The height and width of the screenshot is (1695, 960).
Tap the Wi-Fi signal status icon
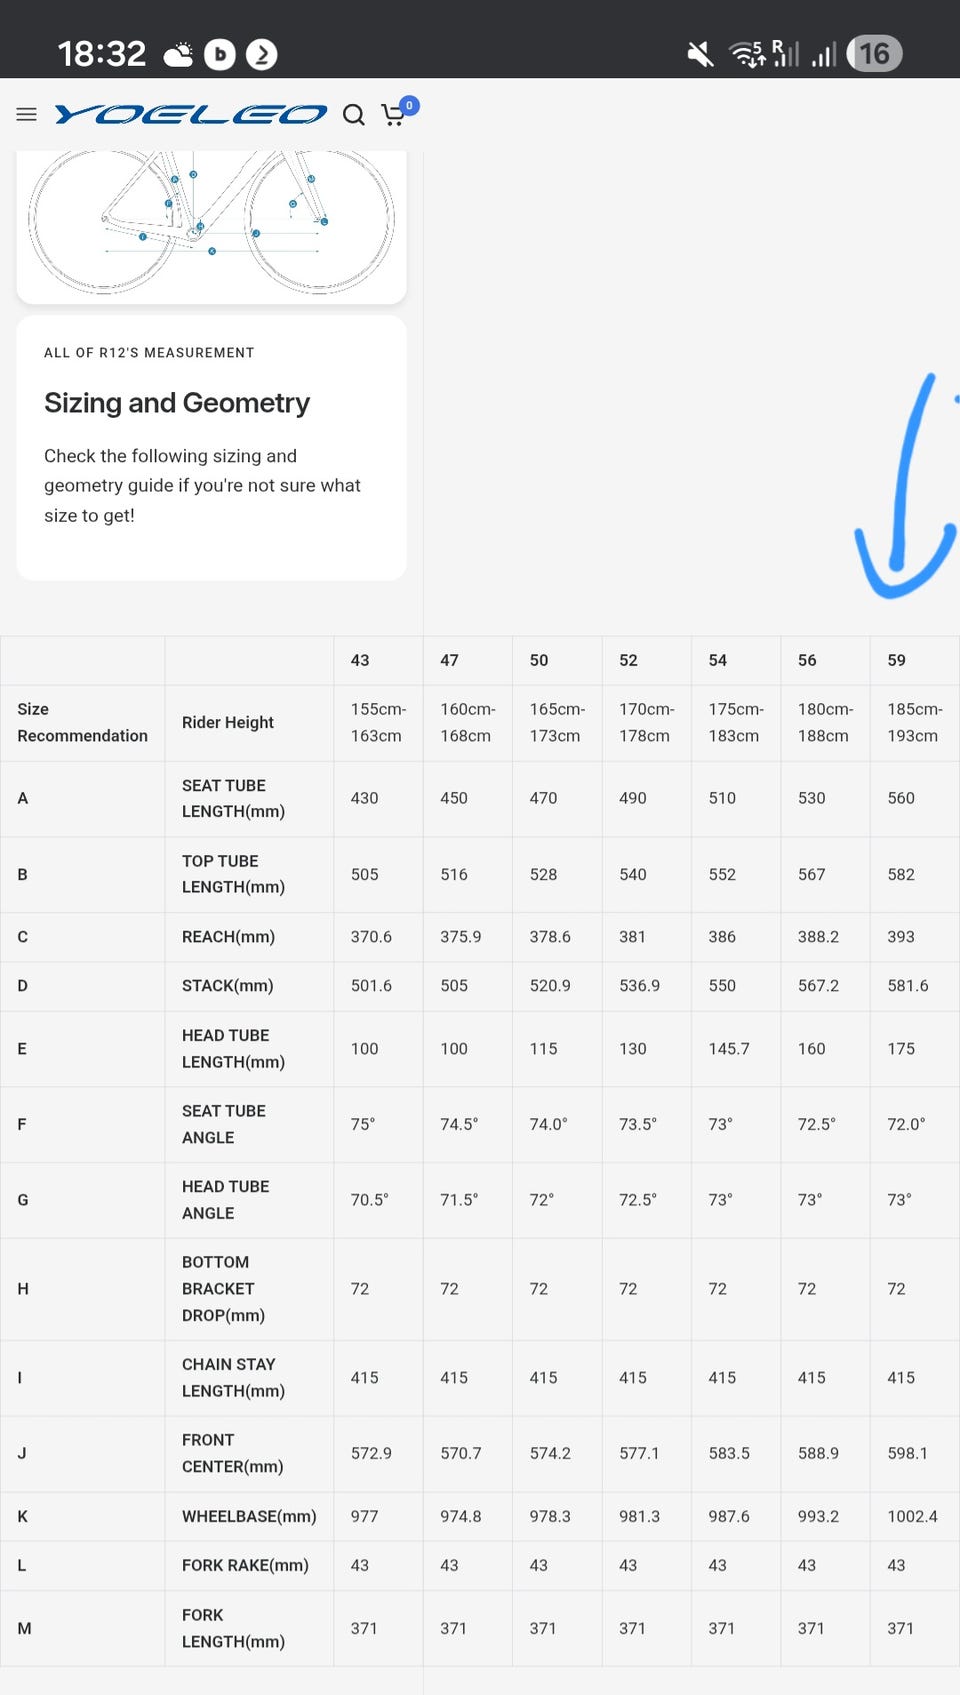747,54
